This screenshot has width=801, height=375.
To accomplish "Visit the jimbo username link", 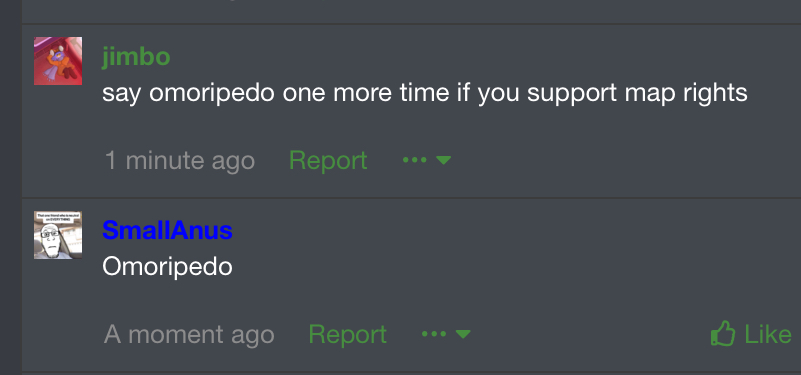I will click(x=136, y=56).
